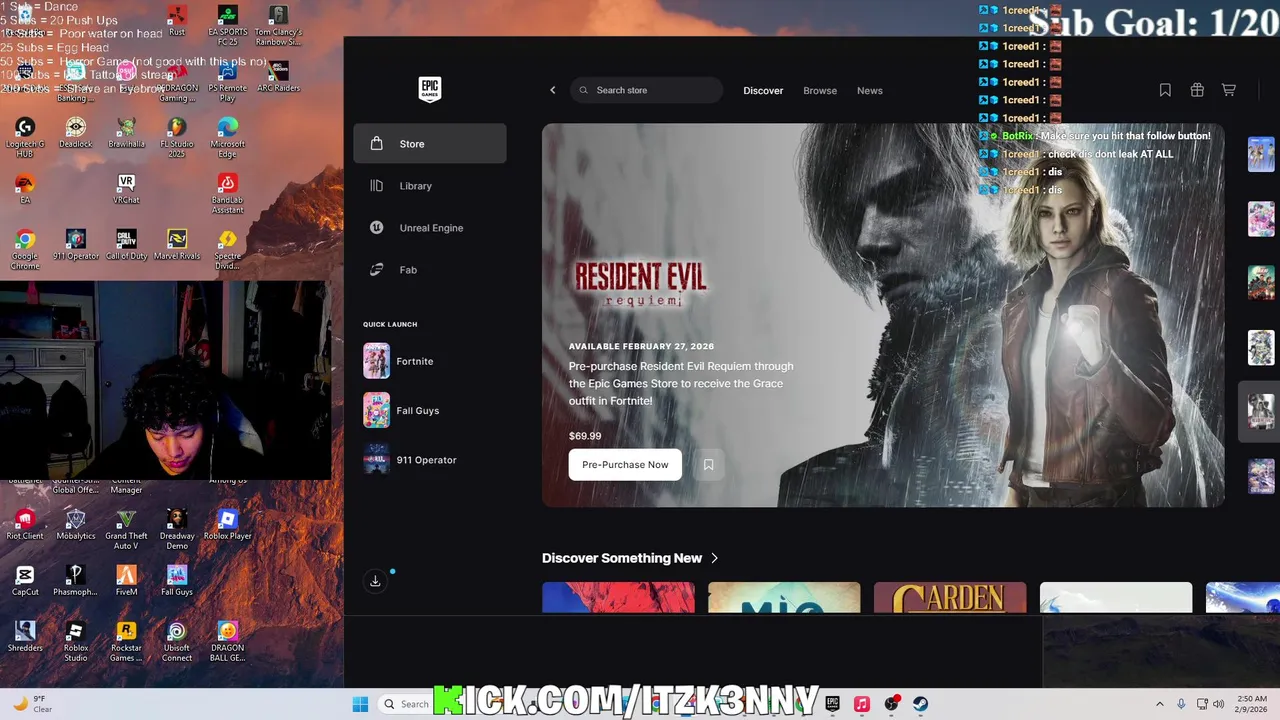Expand the system tray hidden icons chevron

coord(1159,704)
